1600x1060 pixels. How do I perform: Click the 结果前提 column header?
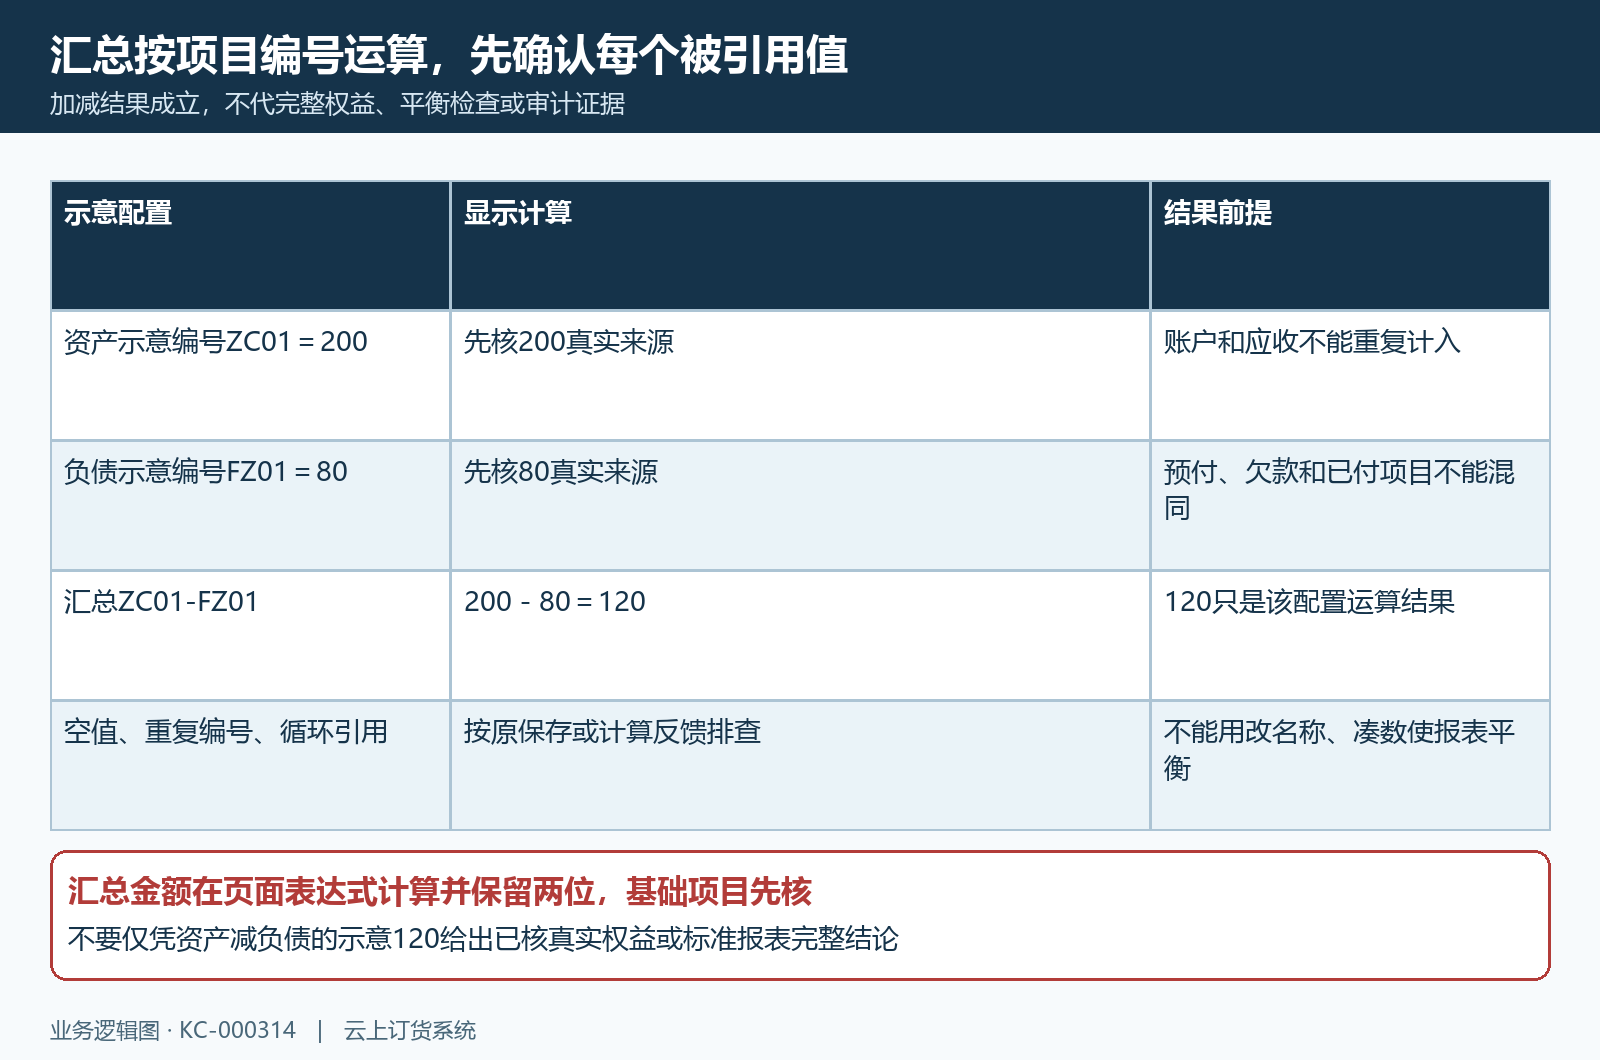pos(1350,246)
